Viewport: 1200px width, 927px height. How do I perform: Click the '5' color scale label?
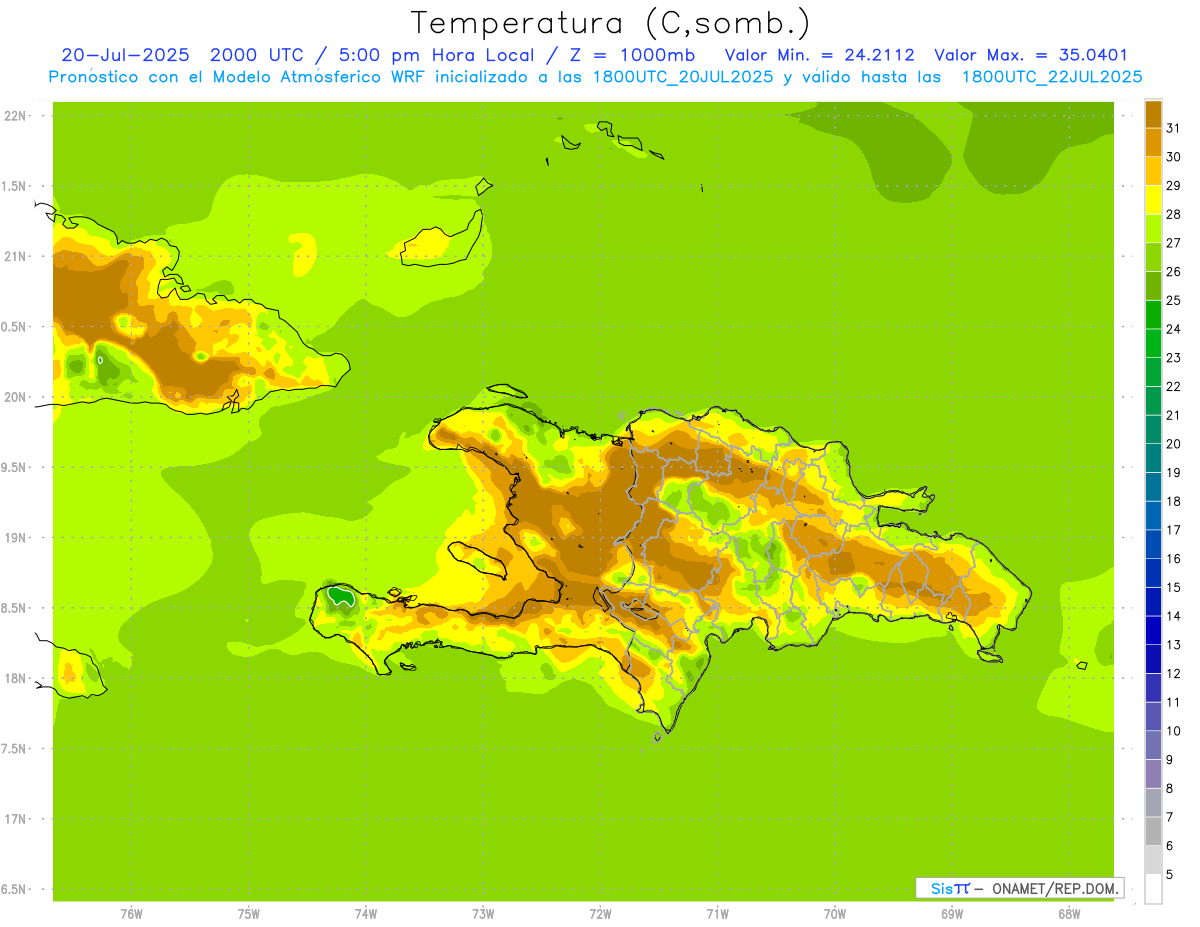(1170, 875)
